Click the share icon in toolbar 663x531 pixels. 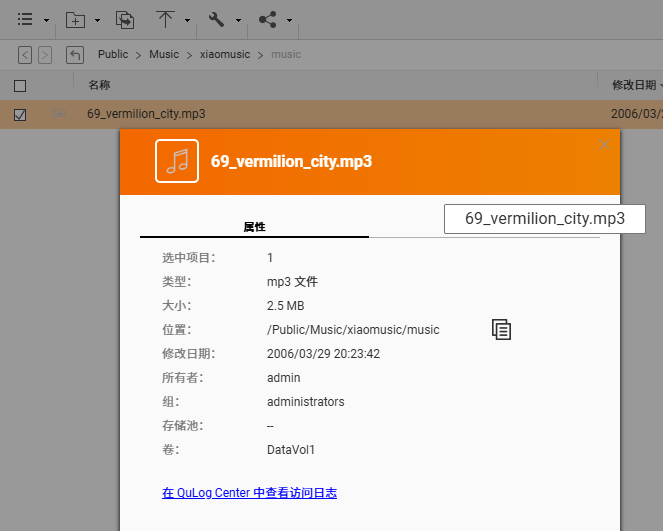click(x=267, y=19)
